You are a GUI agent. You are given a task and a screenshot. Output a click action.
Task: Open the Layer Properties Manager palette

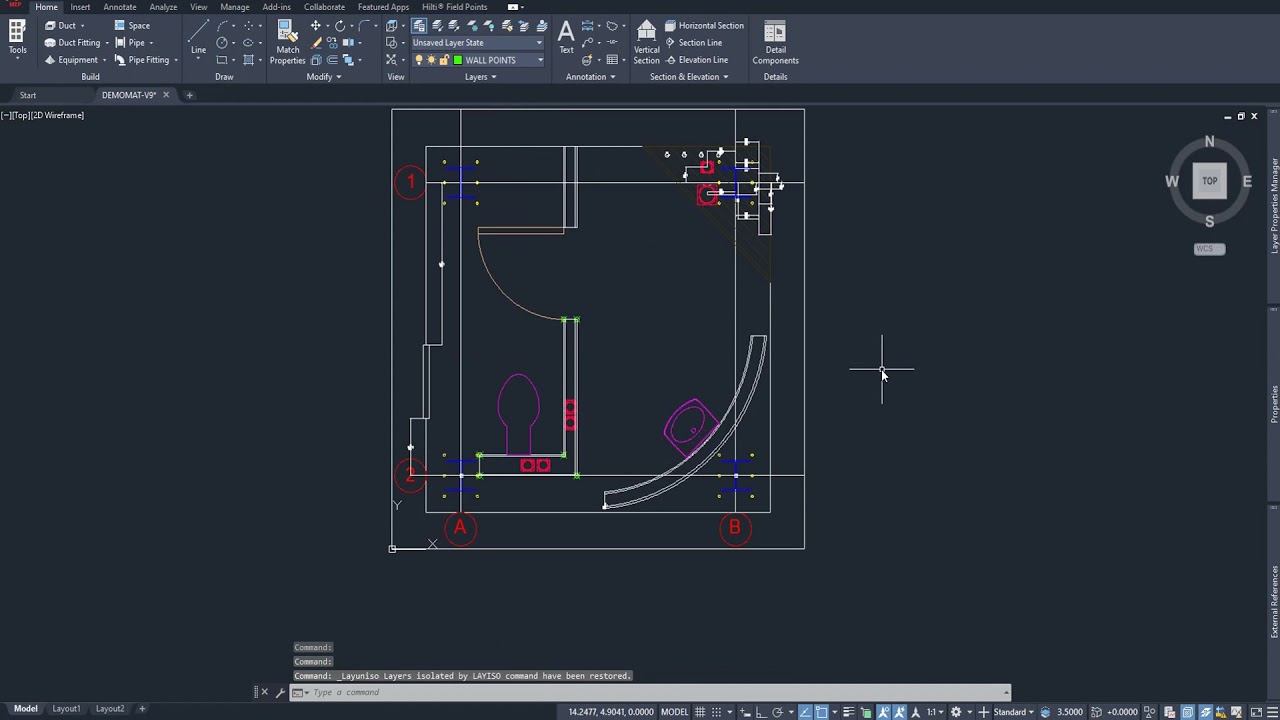(1274, 205)
